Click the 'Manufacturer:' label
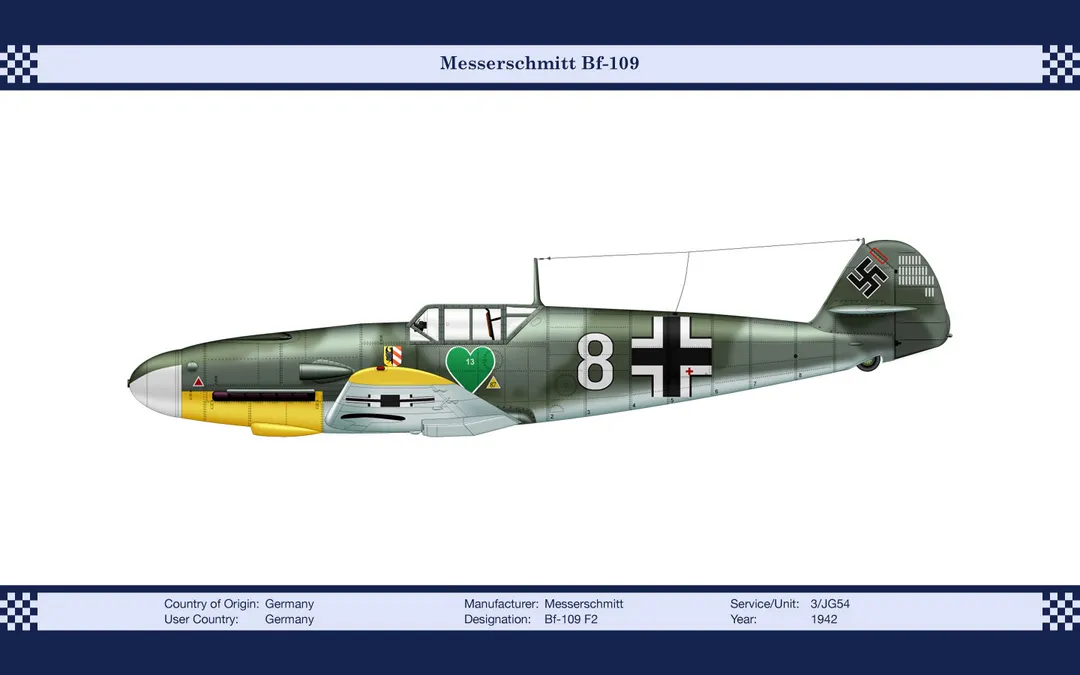The height and width of the screenshot is (675, 1080). (x=501, y=604)
